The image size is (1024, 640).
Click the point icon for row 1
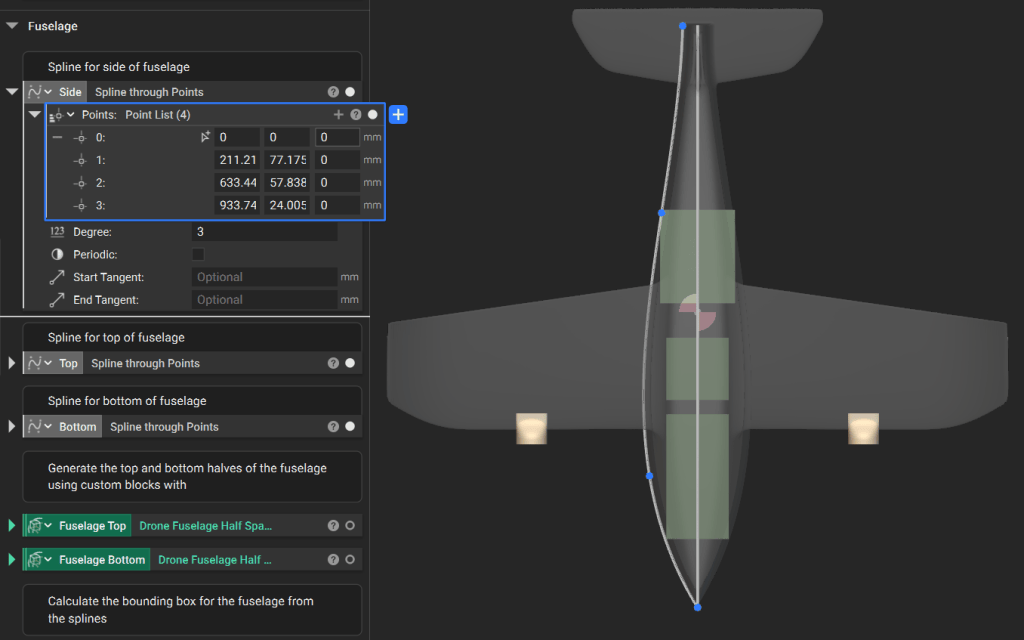[80, 160]
